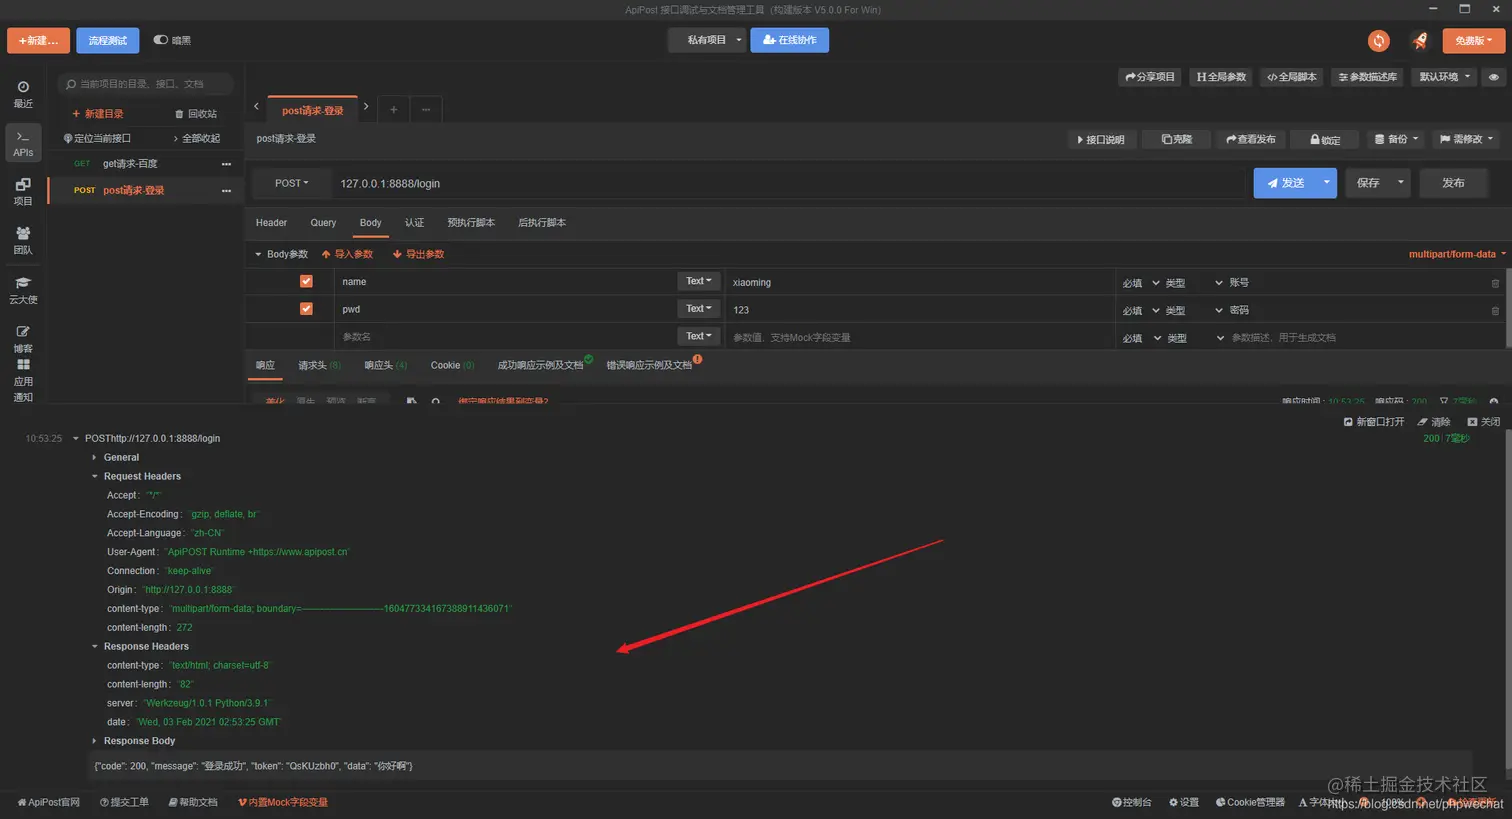
Task: Switch to the Query tab
Action: pos(323,223)
